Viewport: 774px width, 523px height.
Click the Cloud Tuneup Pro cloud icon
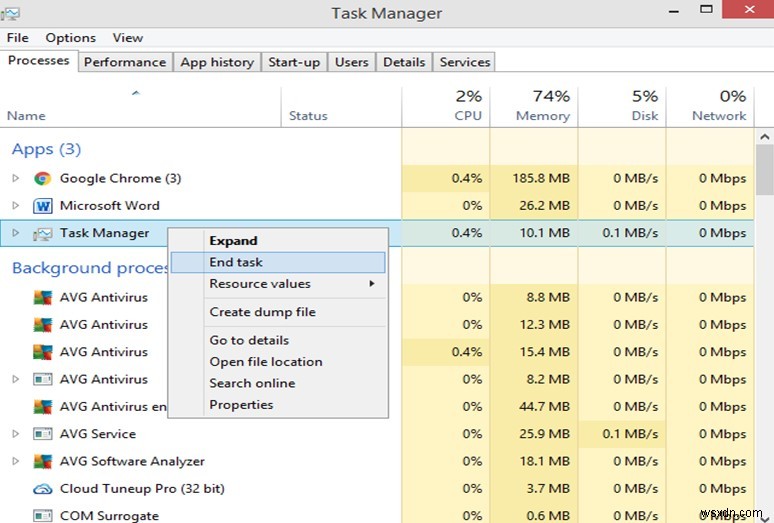[42, 489]
